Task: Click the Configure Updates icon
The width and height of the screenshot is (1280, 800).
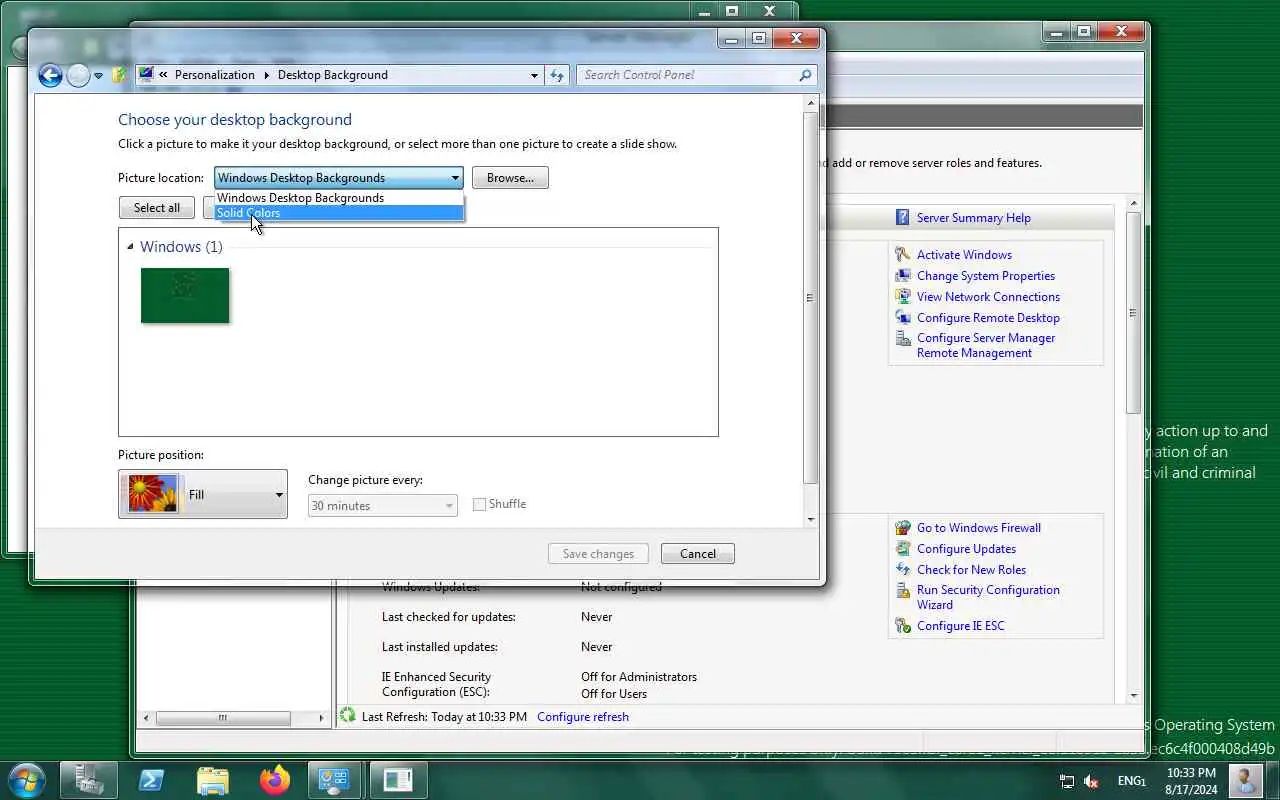Action: 902,549
